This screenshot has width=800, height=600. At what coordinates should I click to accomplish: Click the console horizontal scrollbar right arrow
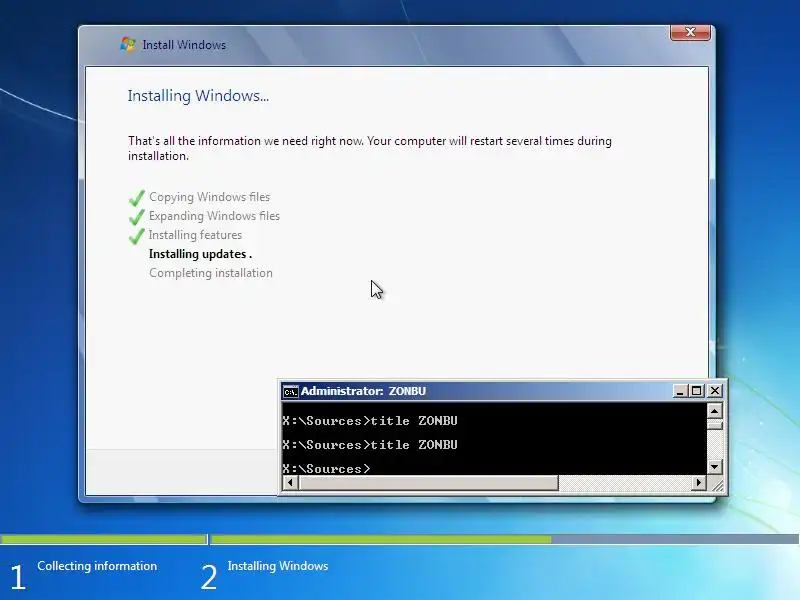tap(698, 483)
